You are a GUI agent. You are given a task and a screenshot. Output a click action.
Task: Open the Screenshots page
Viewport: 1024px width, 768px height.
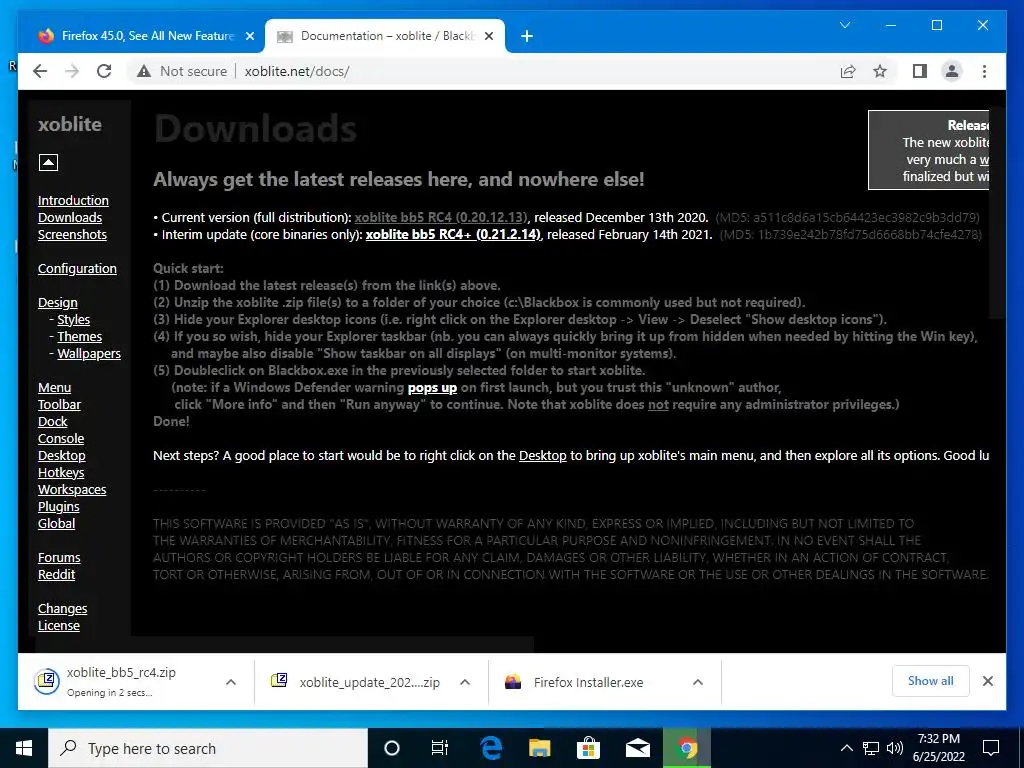click(x=72, y=234)
